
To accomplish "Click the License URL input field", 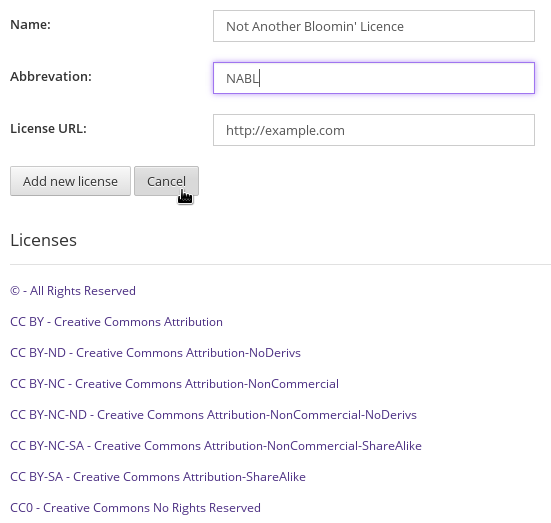I will pos(374,130).
